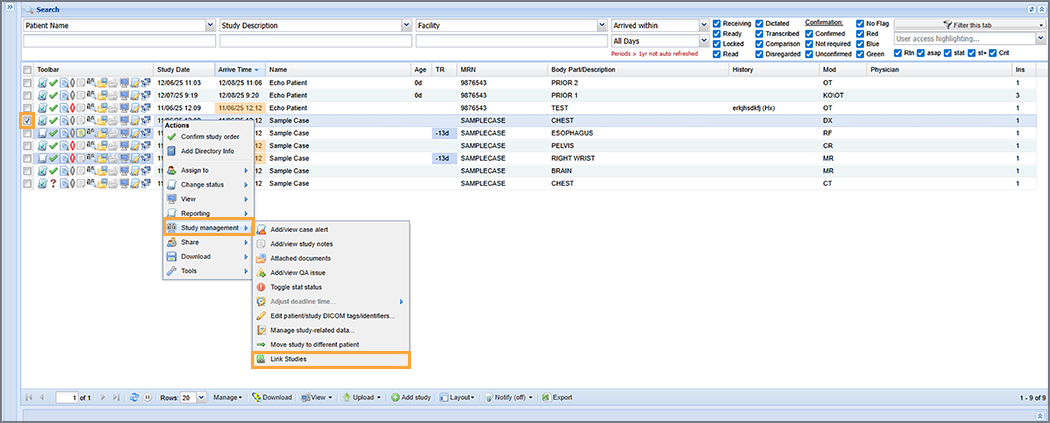This screenshot has width=1050, height=423.
Task: Open the Arrived within dropdown
Action: pyautogui.click(x=658, y=25)
